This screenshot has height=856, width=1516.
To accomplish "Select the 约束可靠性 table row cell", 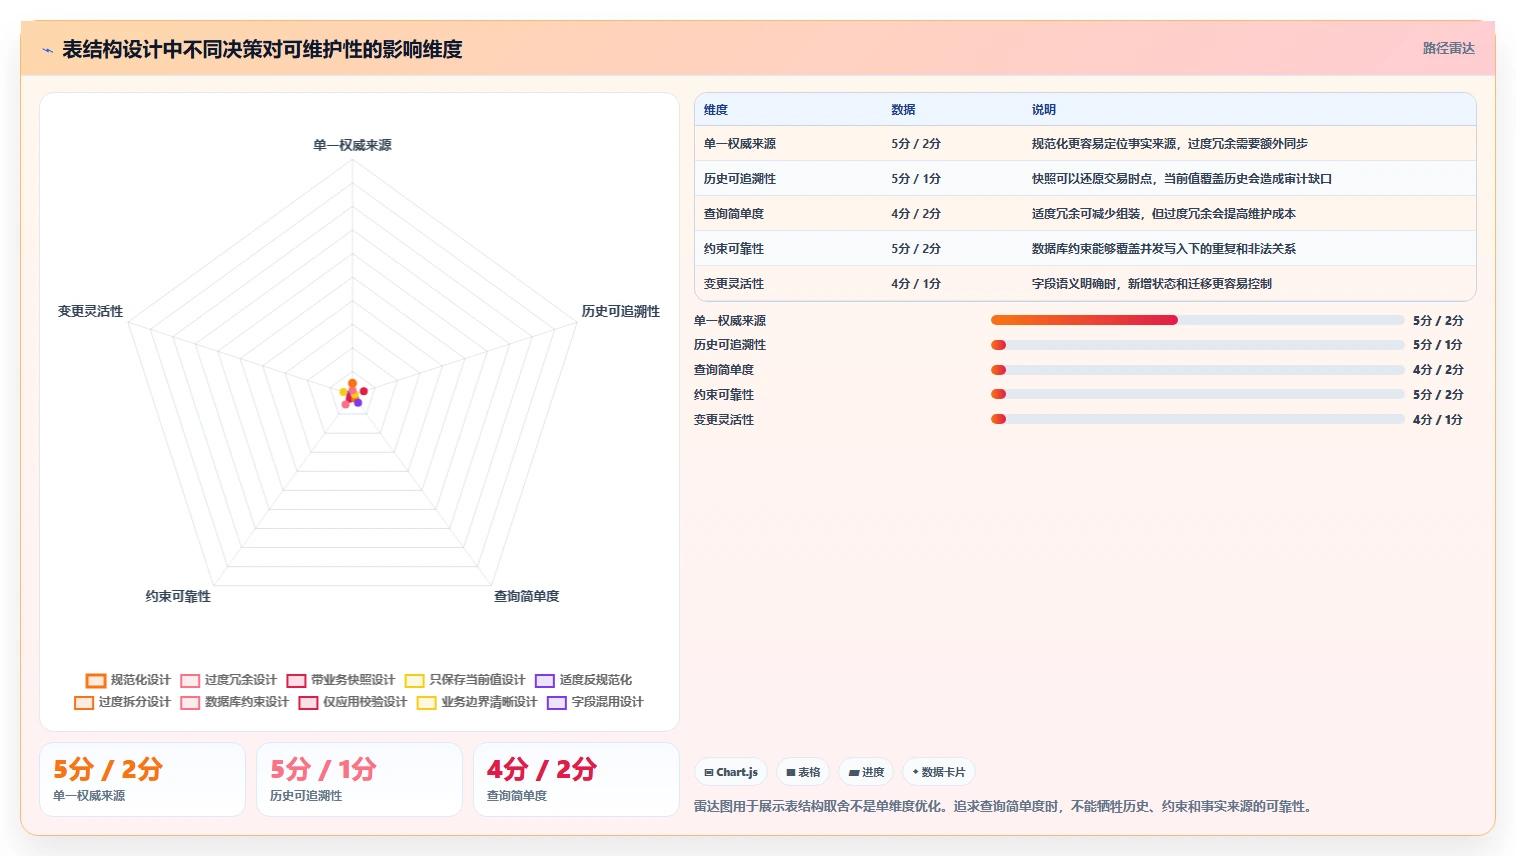I will pos(733,249).
